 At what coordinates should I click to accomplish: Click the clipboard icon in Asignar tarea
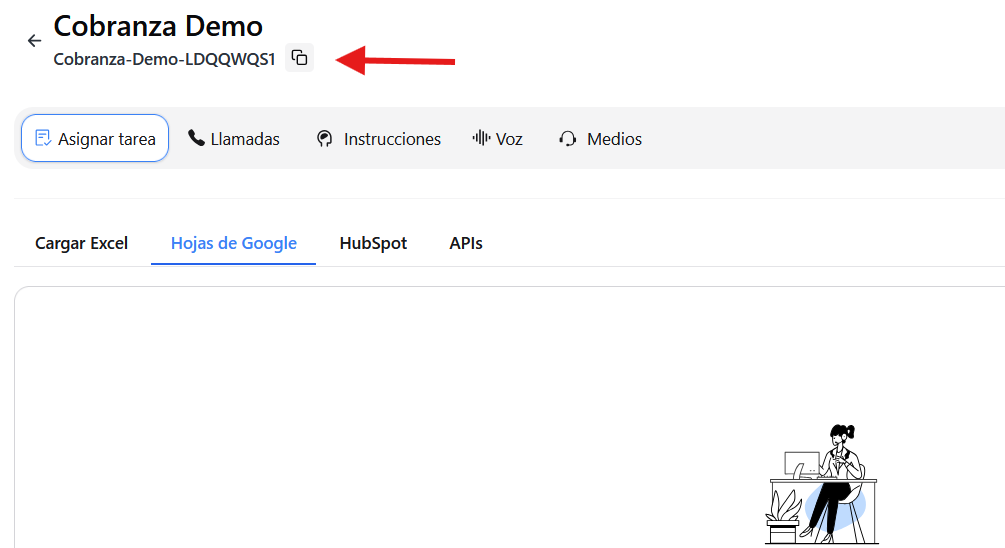pyautogui.click(x=43, y=138)
